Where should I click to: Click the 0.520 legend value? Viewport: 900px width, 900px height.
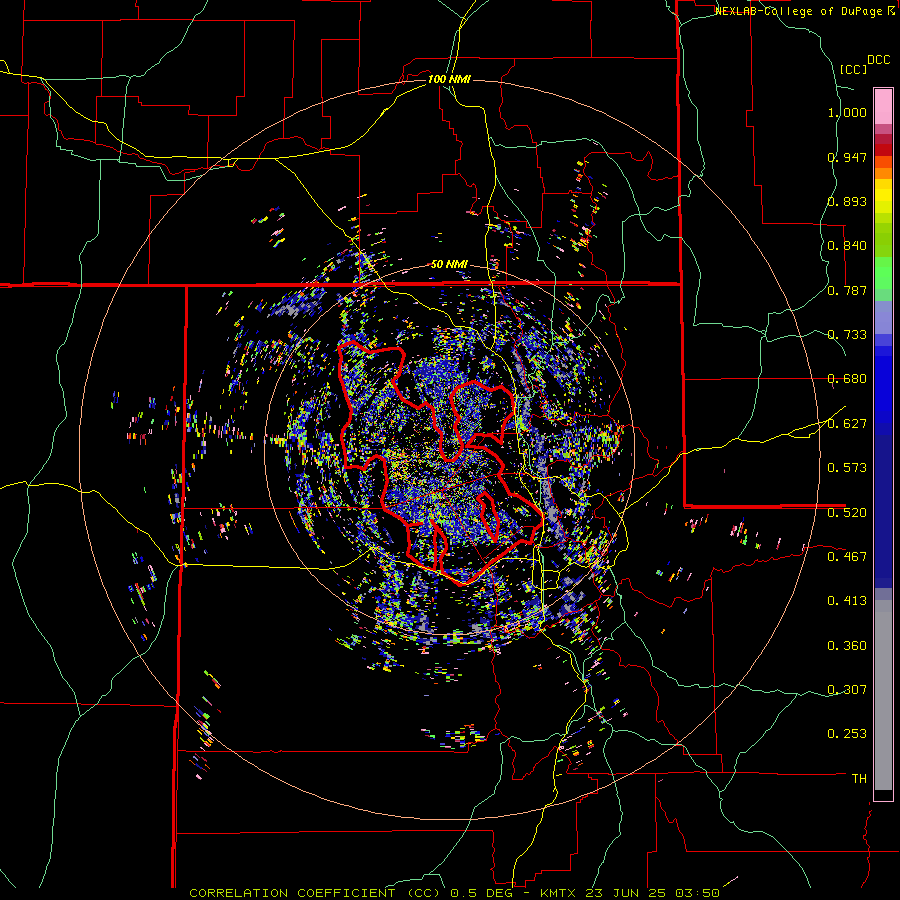(x=847, y=513)
